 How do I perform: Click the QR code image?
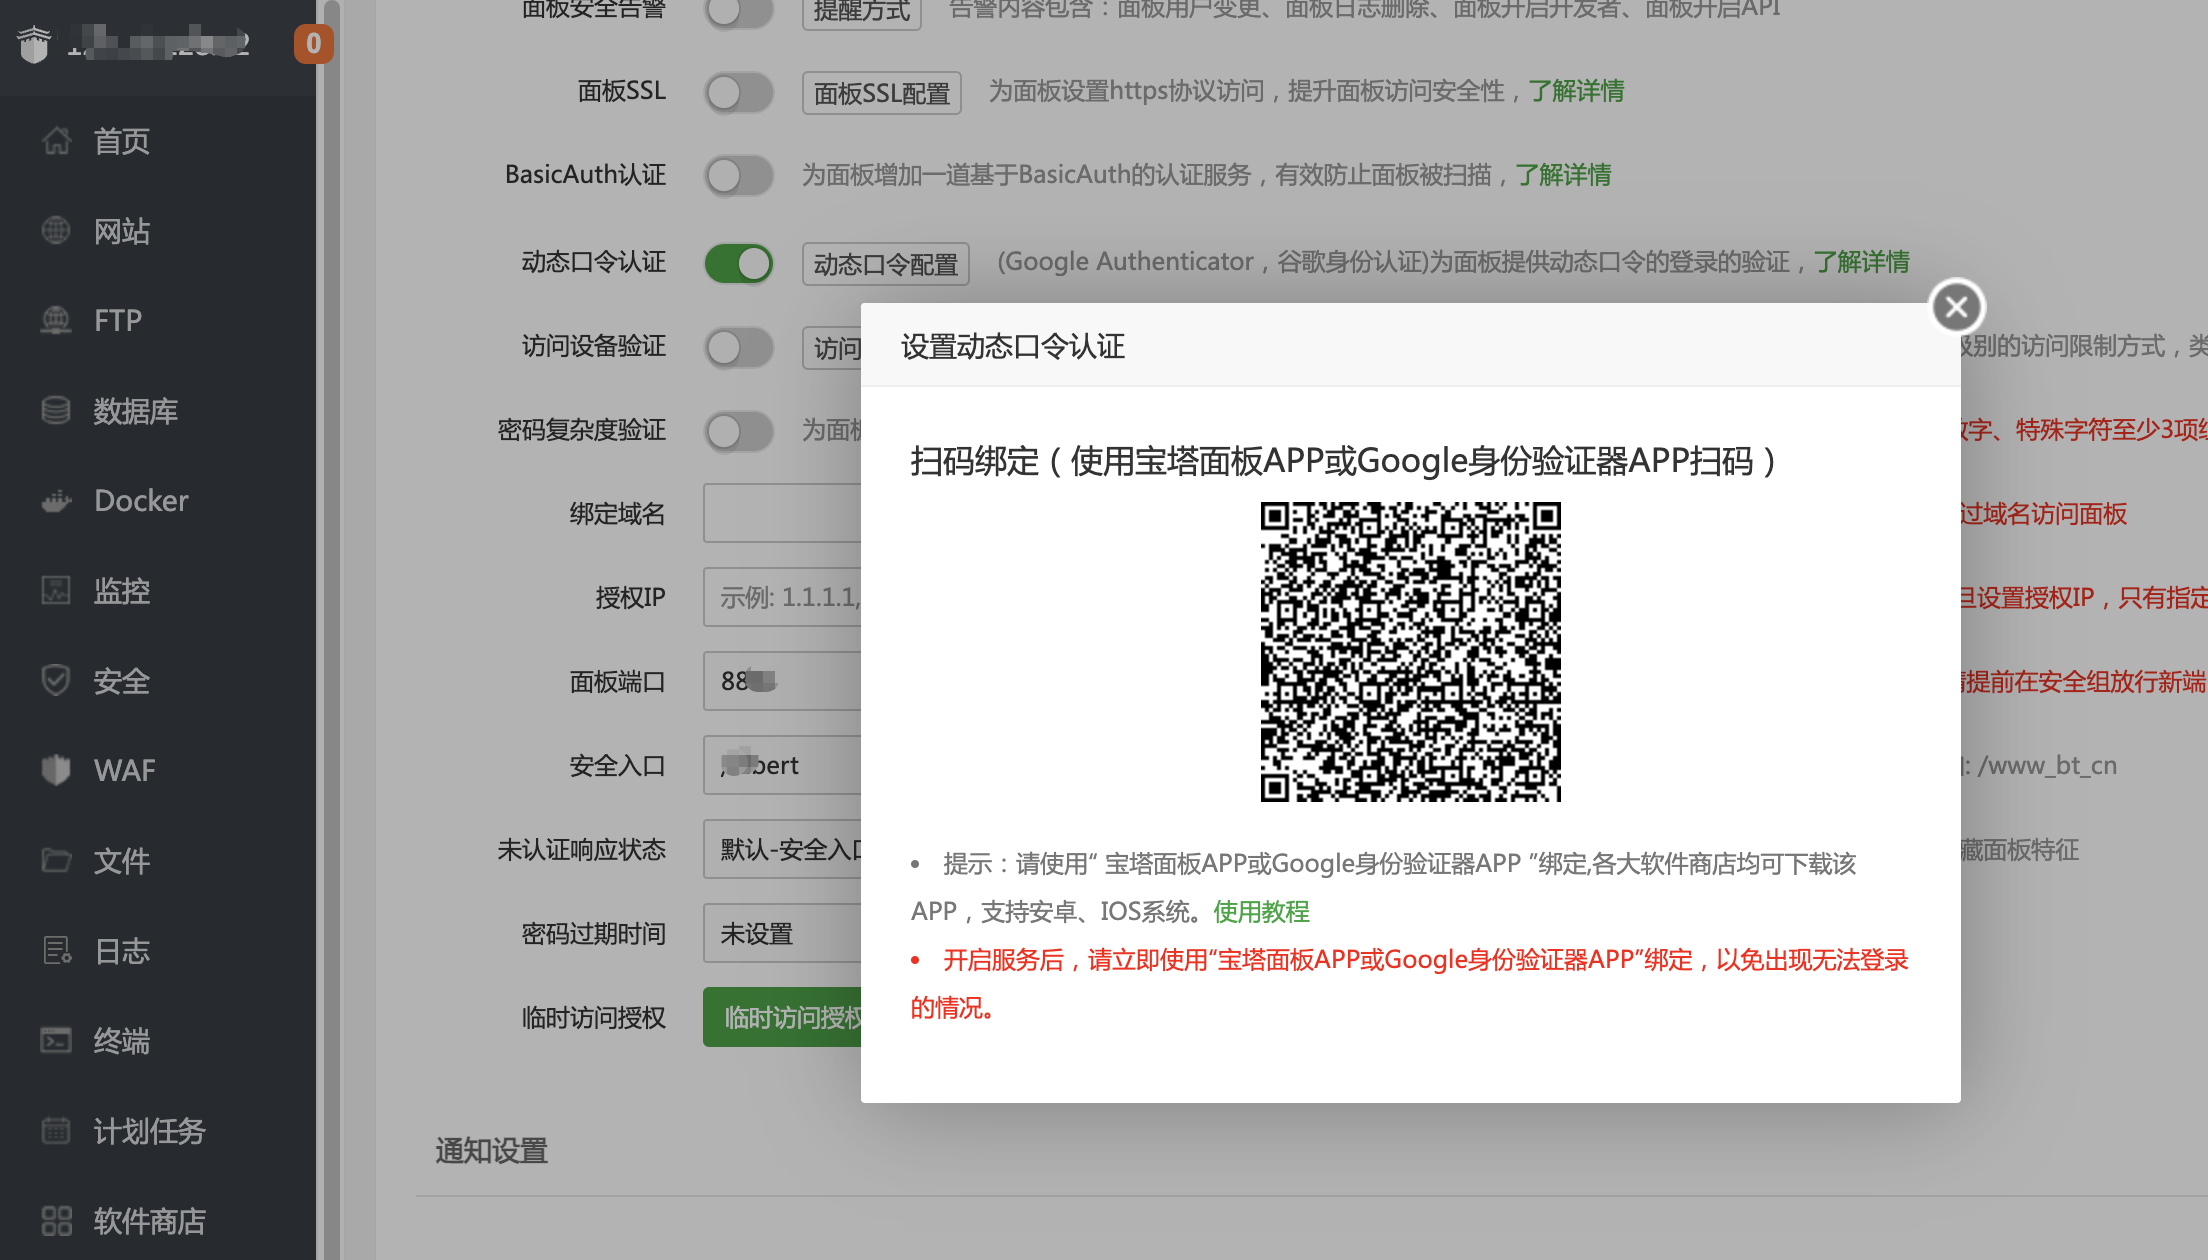click(x=1410, y=651)
